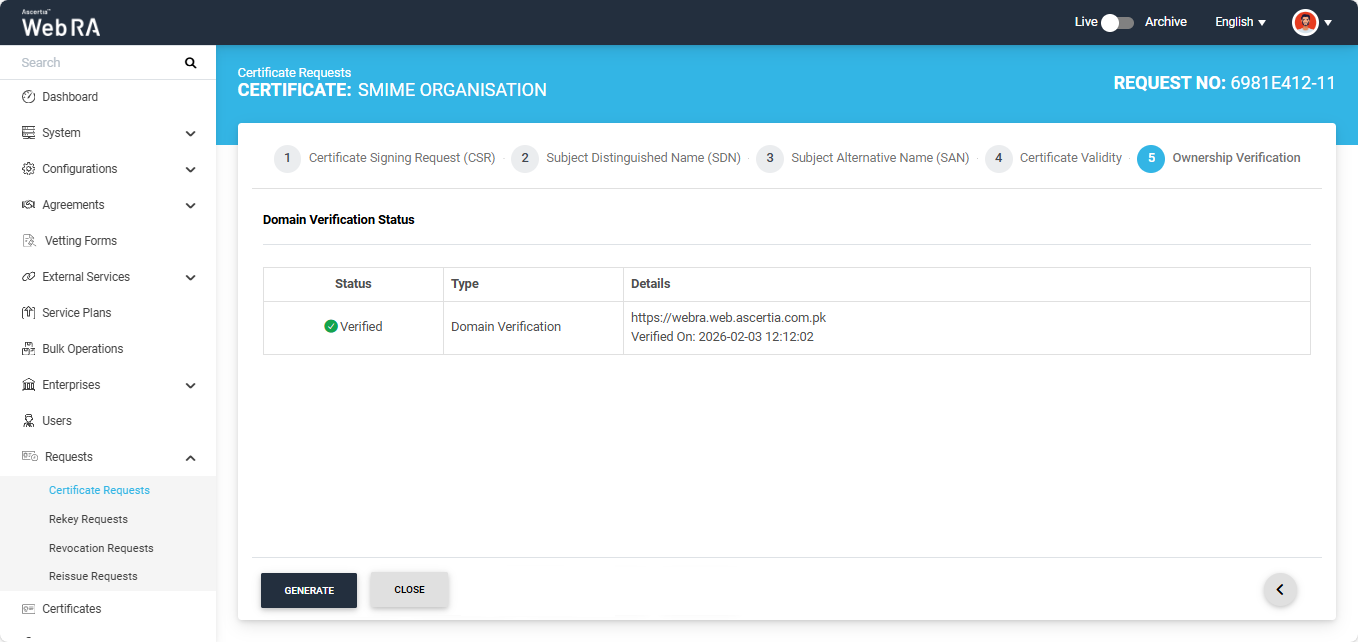
Task: Select the Bulk Operations icon
Action: click(29, 349)
